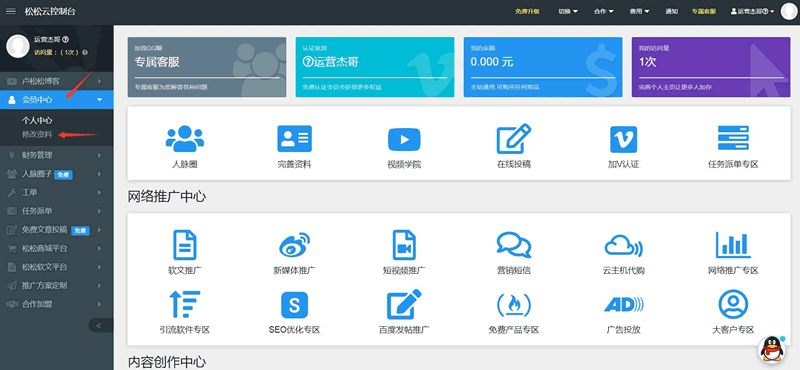Open the 云主机代购 cloud icon

tap(623, 245)
